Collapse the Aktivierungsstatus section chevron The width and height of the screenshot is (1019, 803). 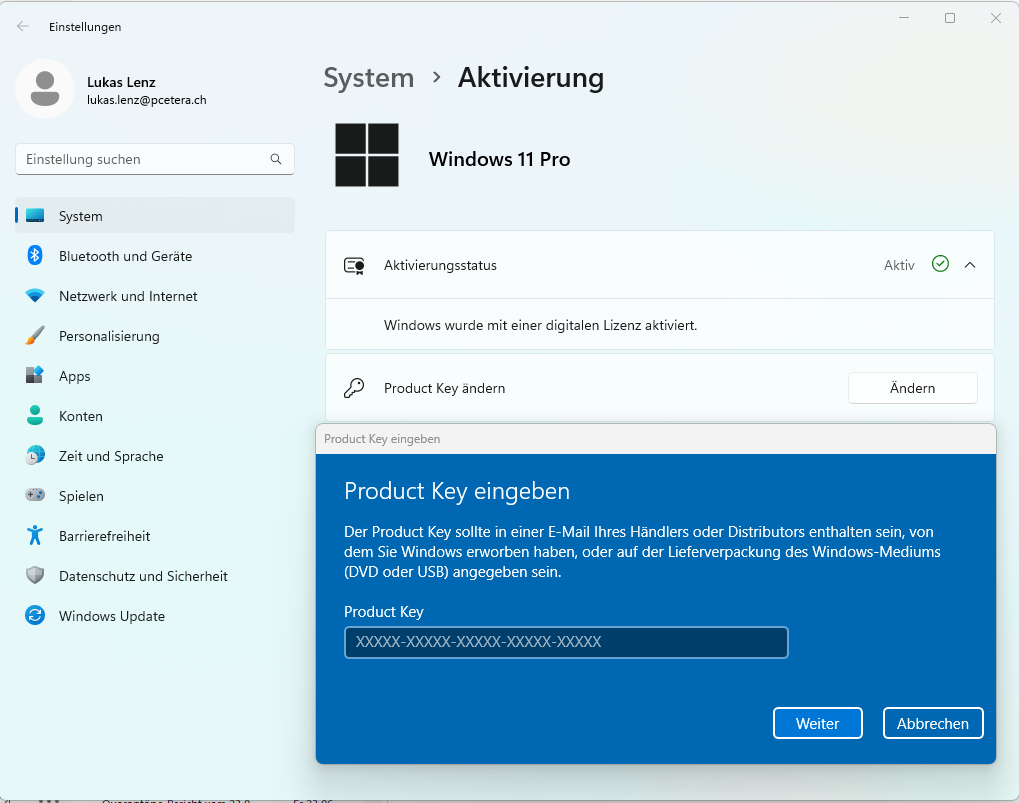click(970, 265)
